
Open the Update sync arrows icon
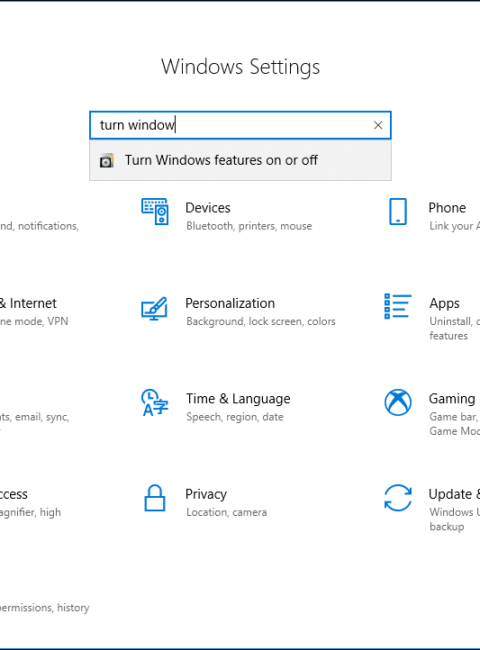pyautogui.click(x=398, y=498)
